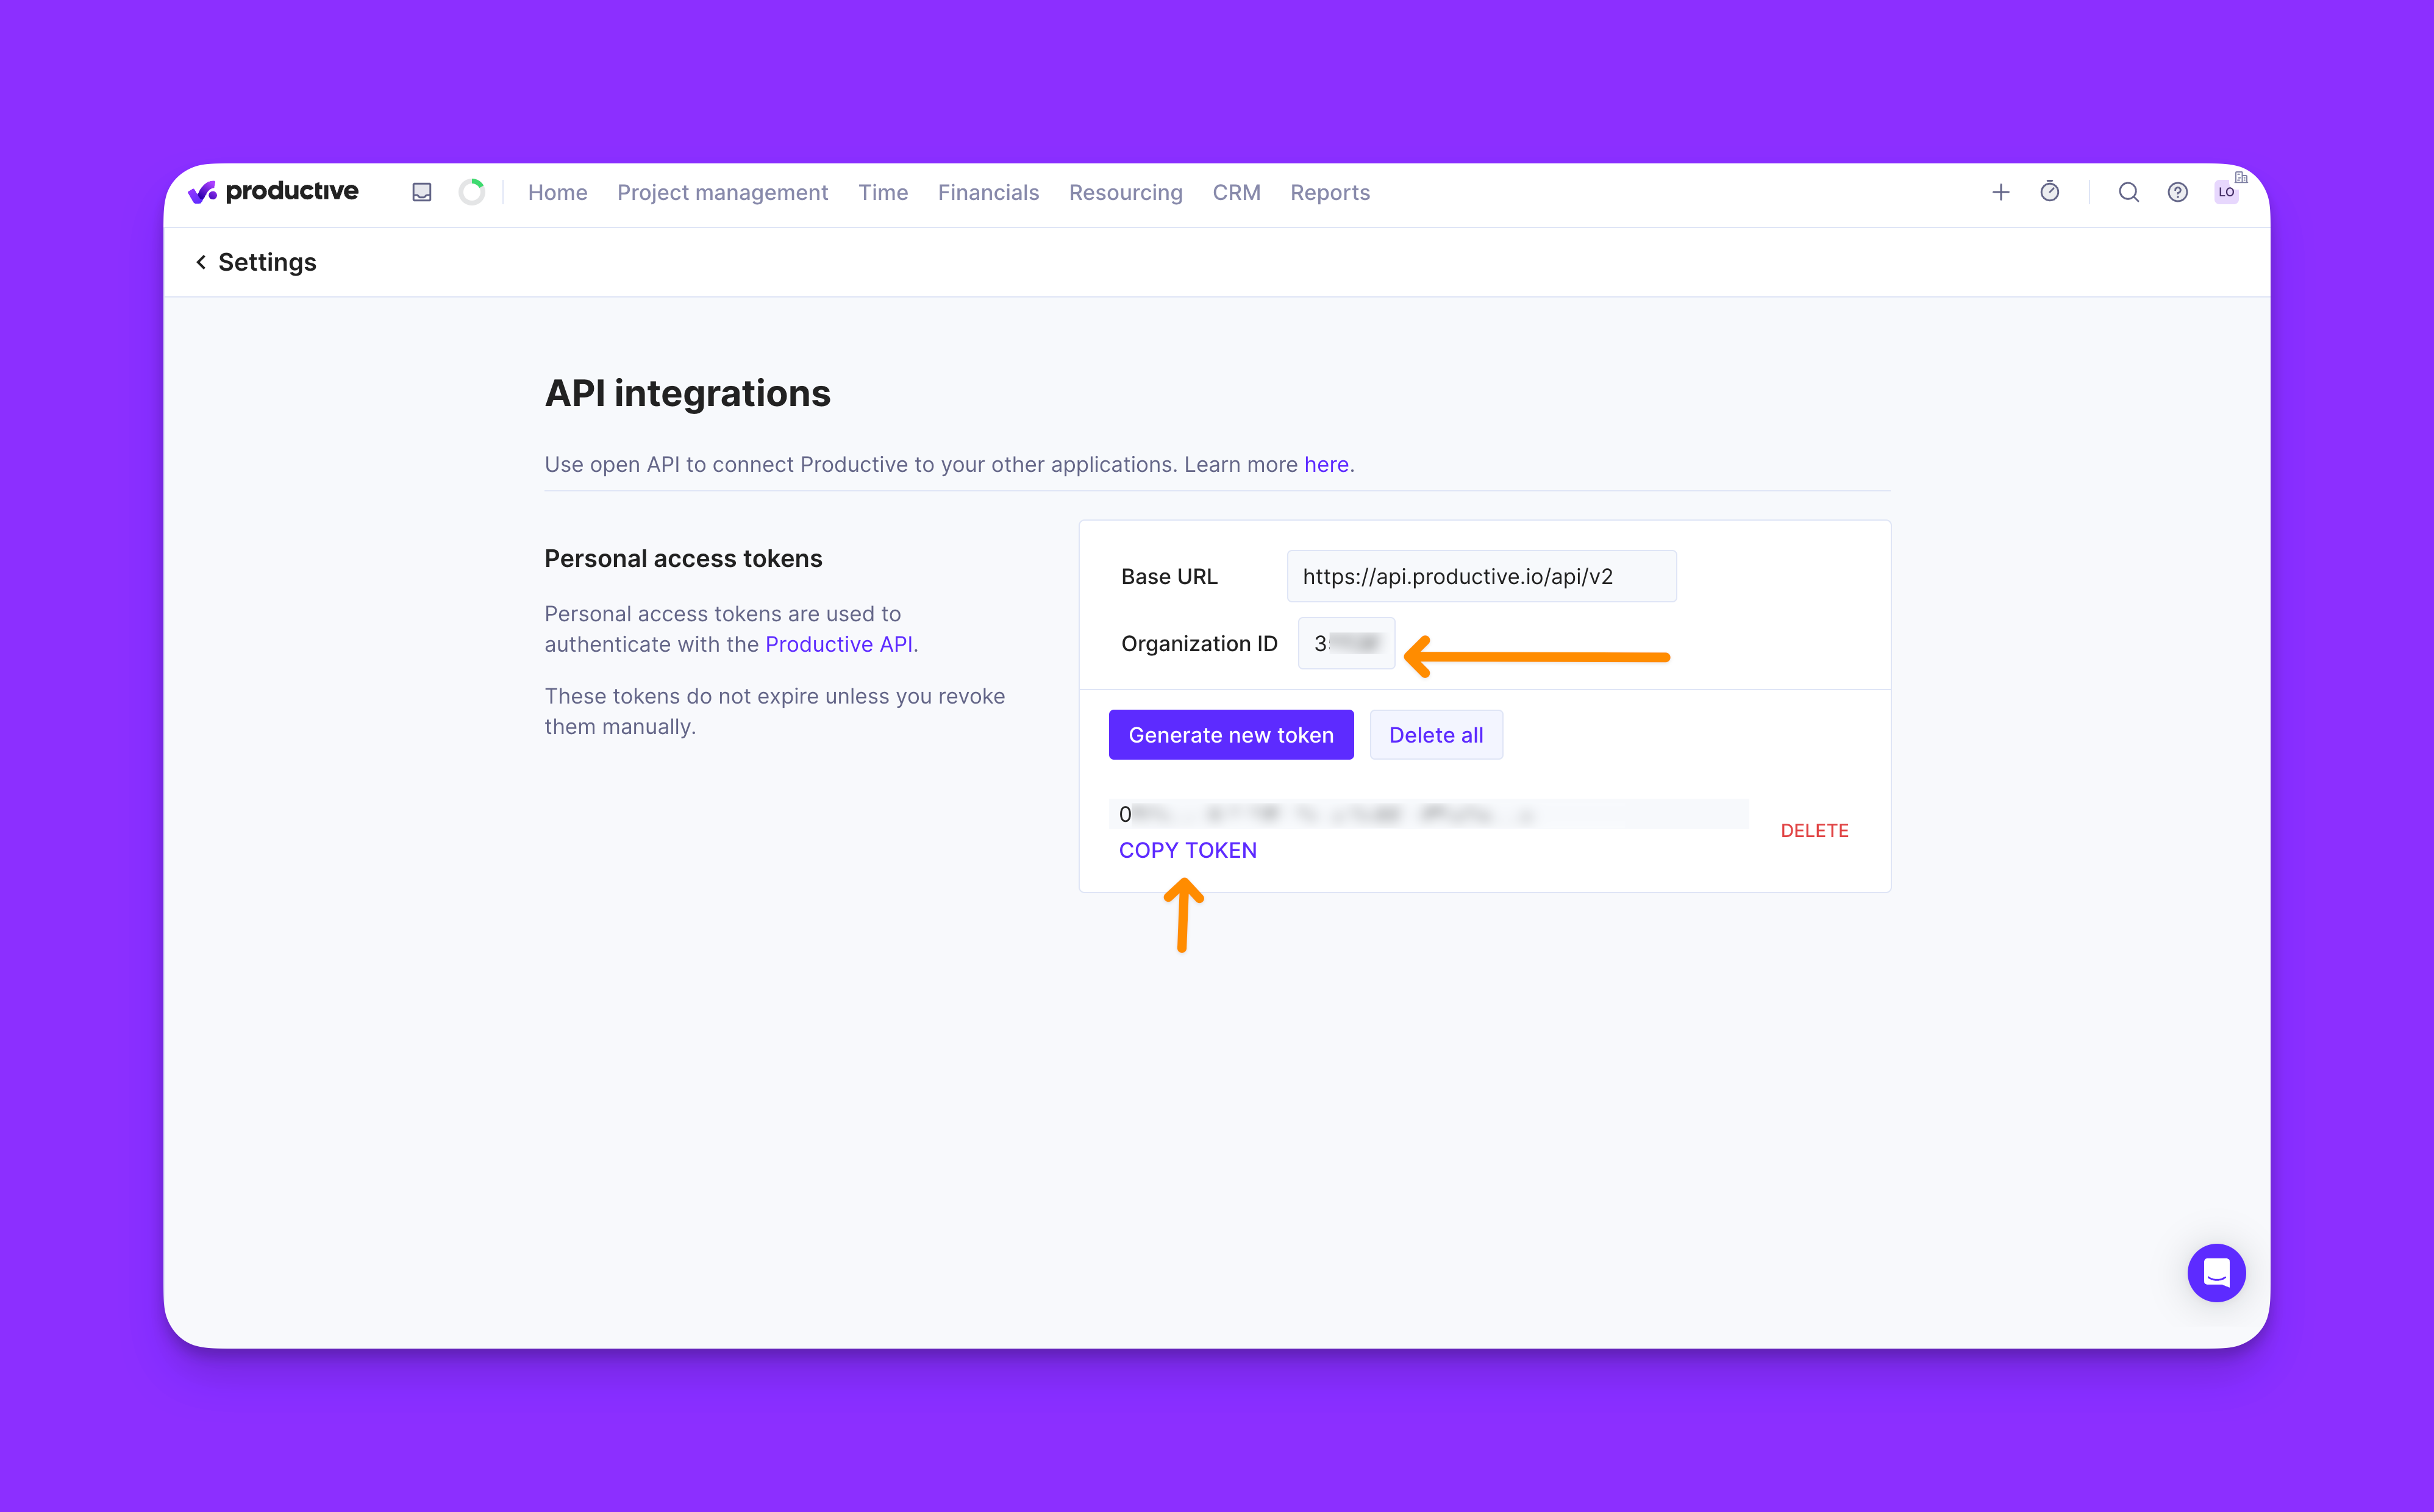Click the Base URL field
The height and width of the screenshot is (1512, 2434).
pos(1481,577)
